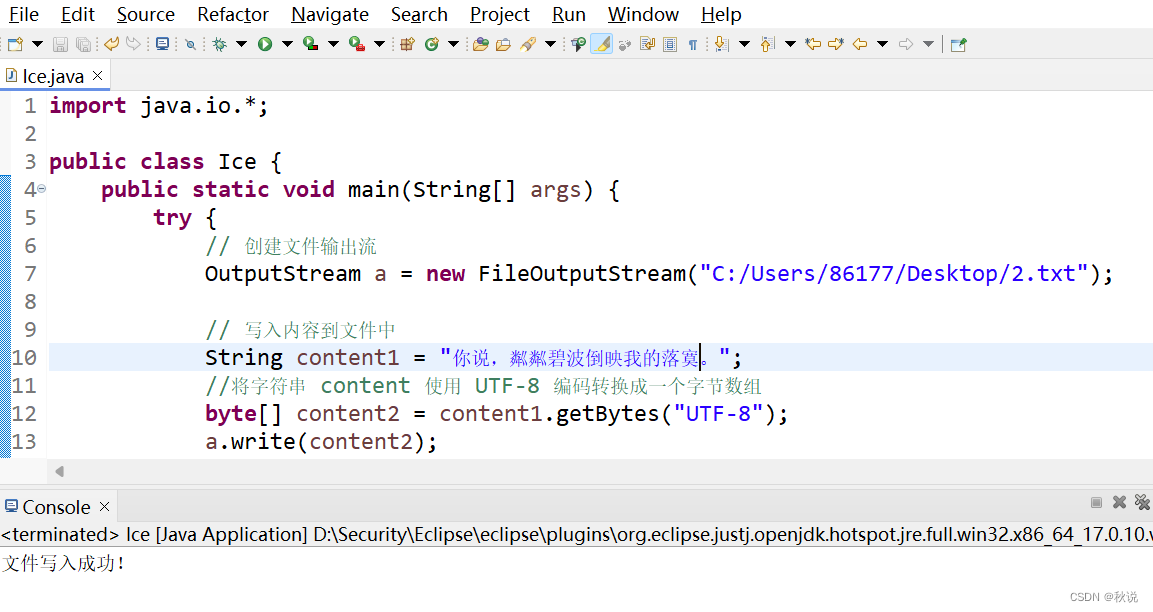The image size is (1153, 612).
Task: Click the New Java Class icon
Action: (x=432, y=45)
